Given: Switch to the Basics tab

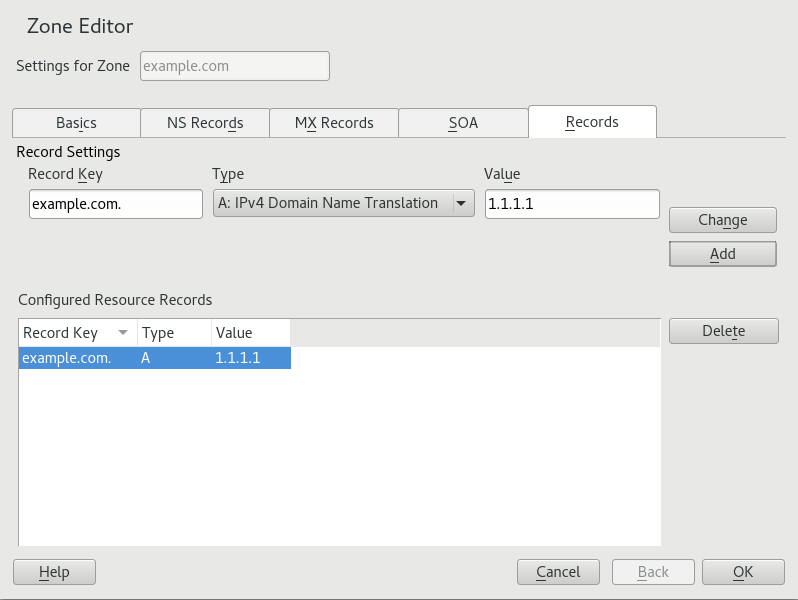Looking at the screenshot, I should coord(76,123).
